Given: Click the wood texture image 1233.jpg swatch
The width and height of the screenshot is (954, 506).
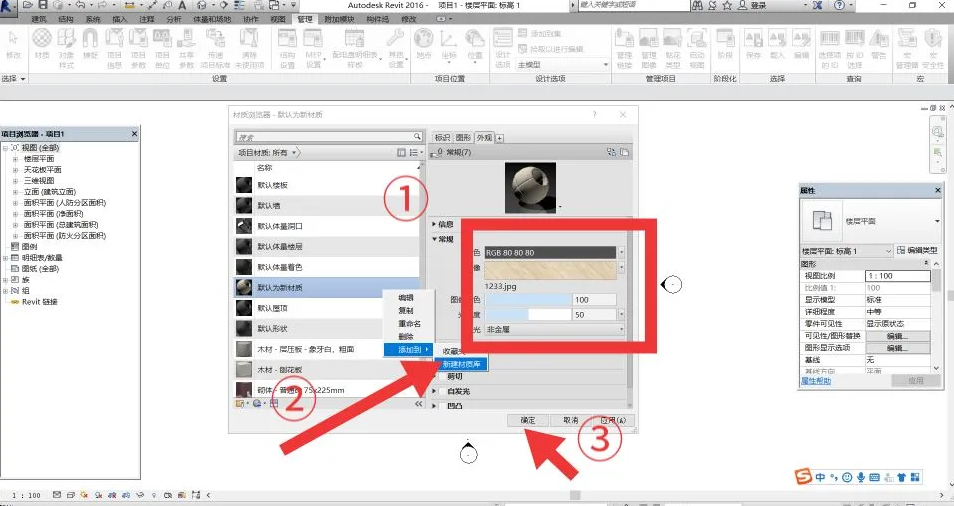Looking at the screenshot, I should point(551,270).
